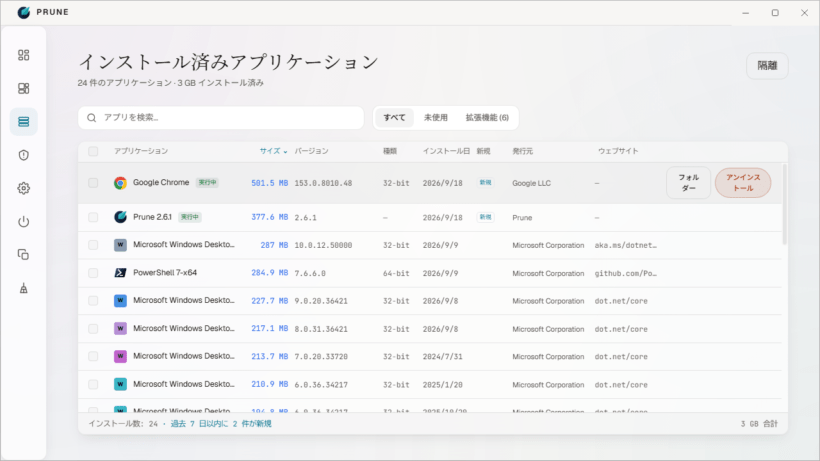Click the icon of version 10.0.12.50000 row

pyautogui.click(x=120, y=245)
